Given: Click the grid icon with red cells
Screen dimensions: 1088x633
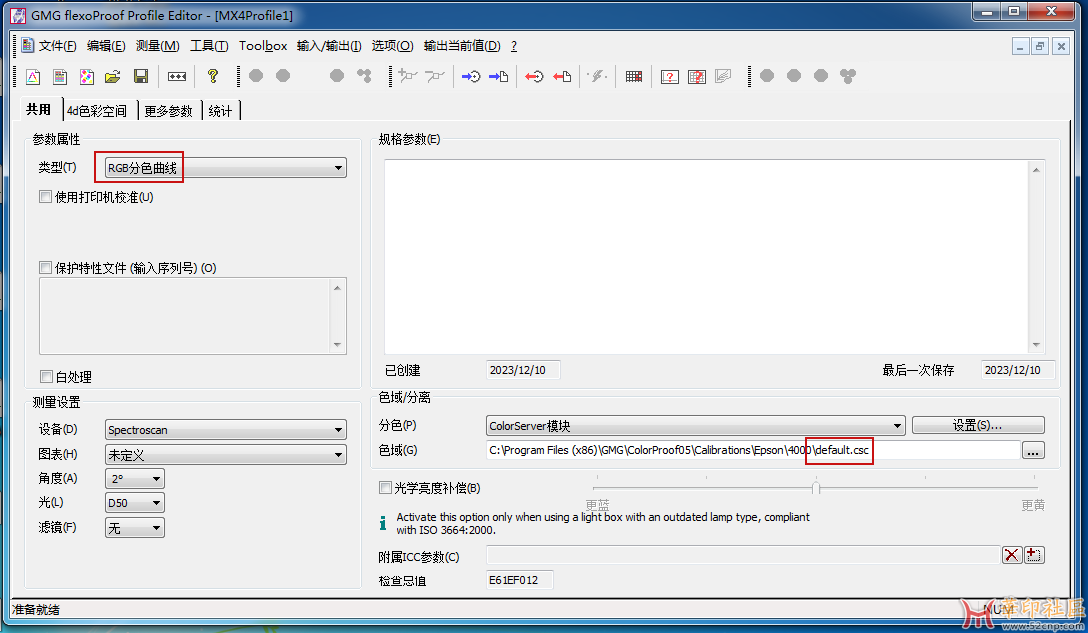Looking at the screenshot, I should [634, 76].
